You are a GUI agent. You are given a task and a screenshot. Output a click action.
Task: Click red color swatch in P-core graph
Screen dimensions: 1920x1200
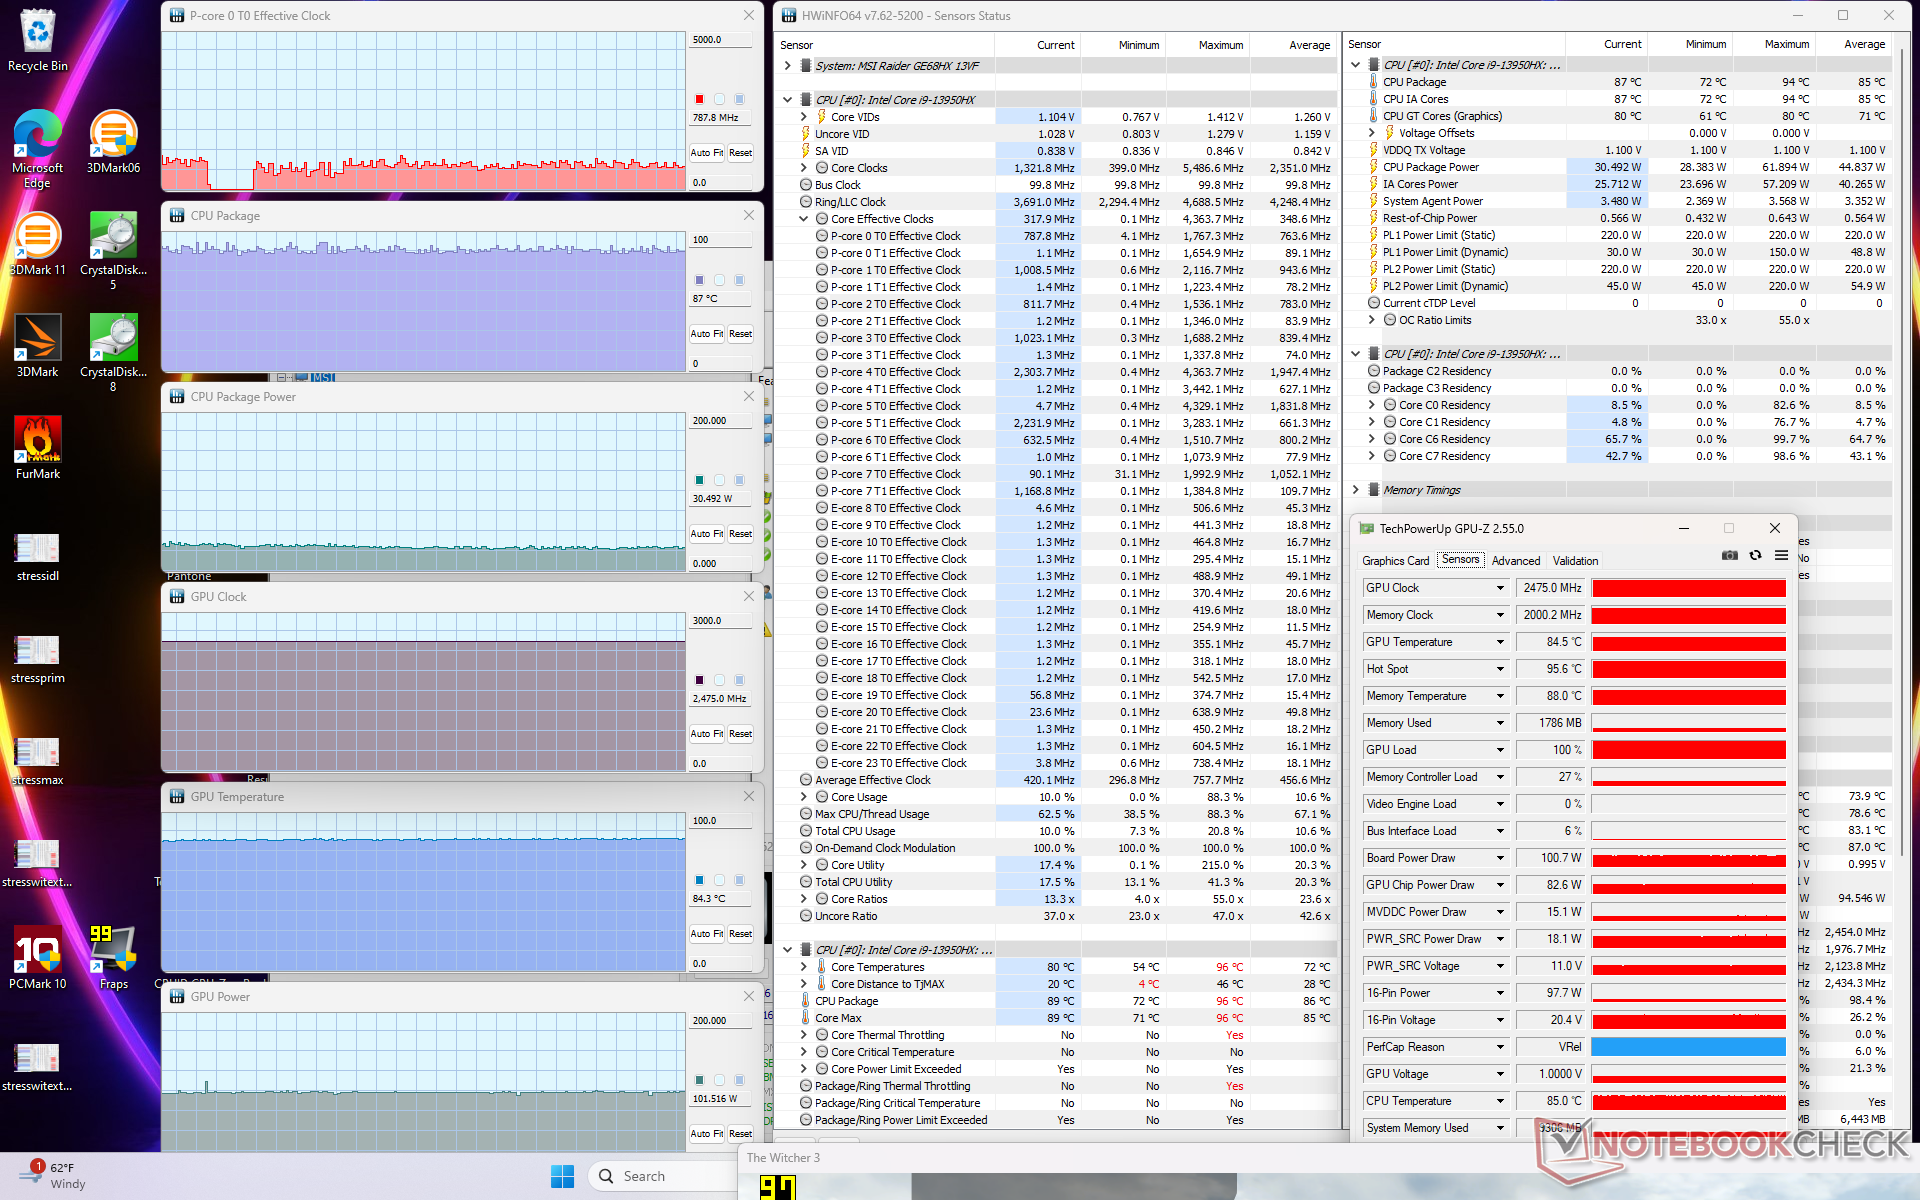[699, 99]
